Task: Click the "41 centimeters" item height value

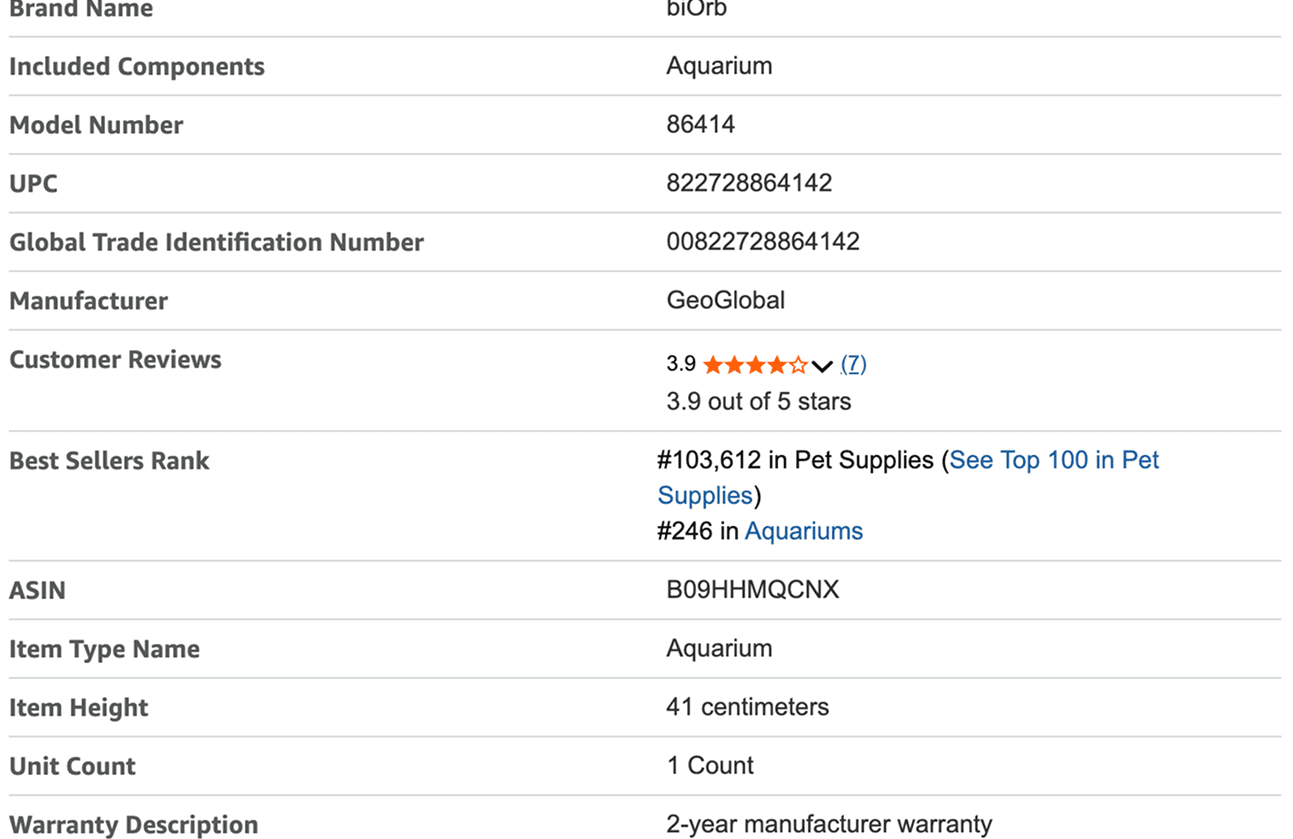Action: (x=747, y=707)
